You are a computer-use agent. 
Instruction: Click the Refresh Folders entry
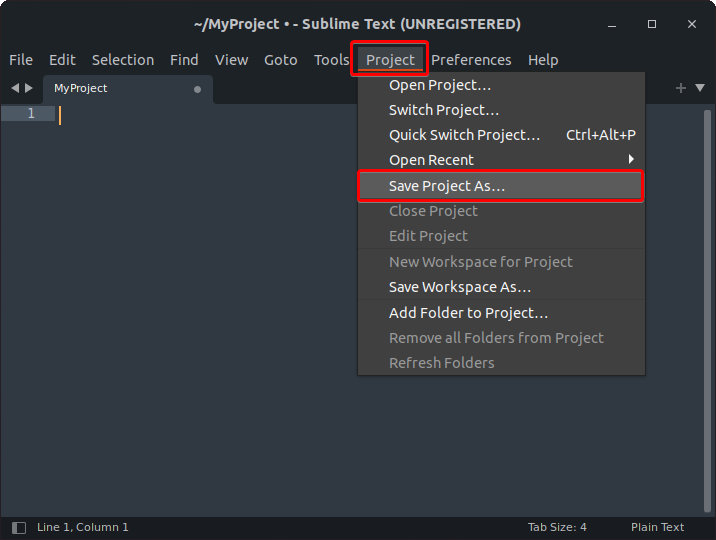click(501, 363)
